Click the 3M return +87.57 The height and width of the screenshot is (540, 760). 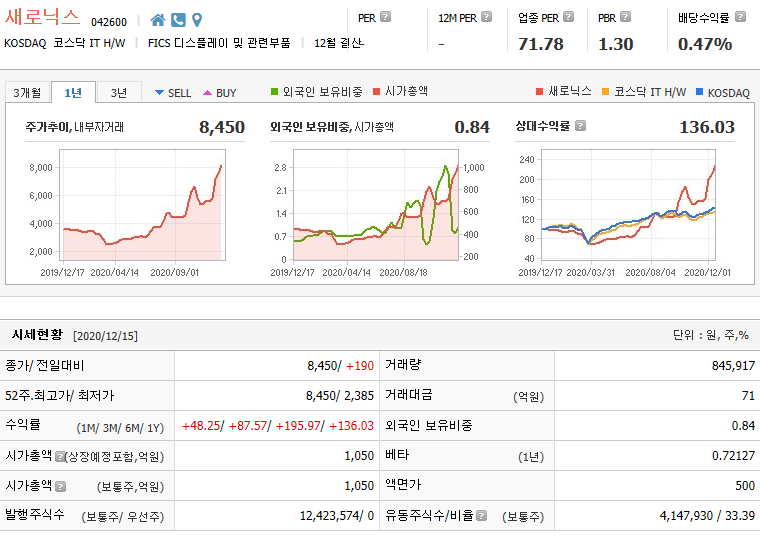tap(248, 426)
